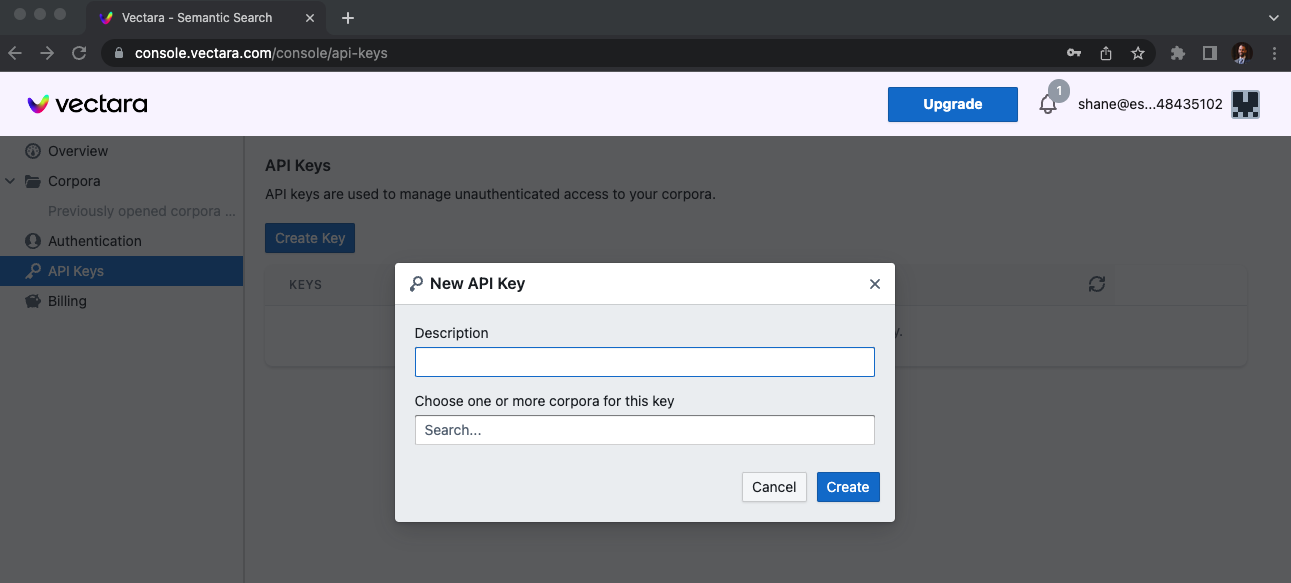The width and height of the screenshot is (1291, 583).
Task: Bookmark this page with the star
Action: point(1138,53)
